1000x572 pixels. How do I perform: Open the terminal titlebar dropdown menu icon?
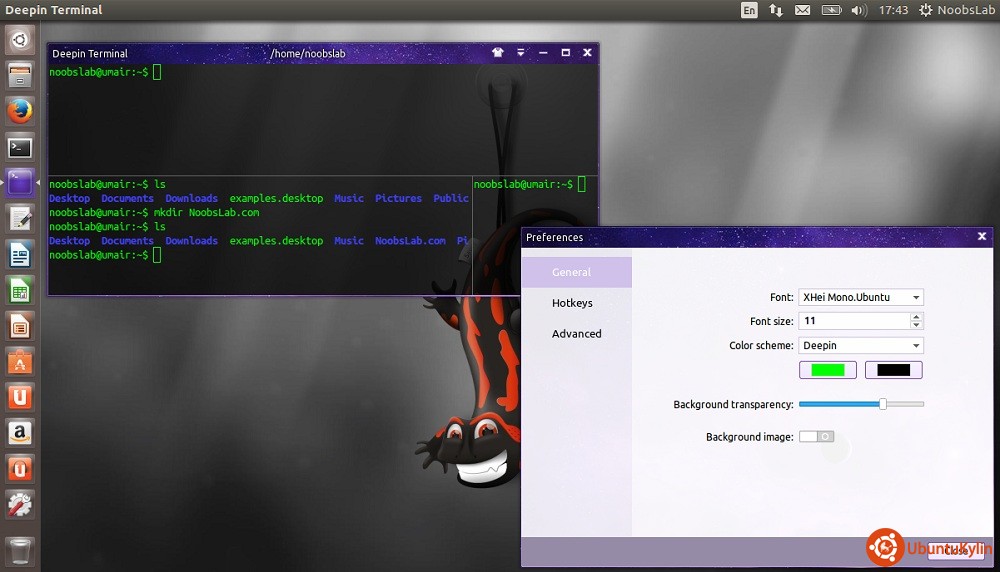520,53
